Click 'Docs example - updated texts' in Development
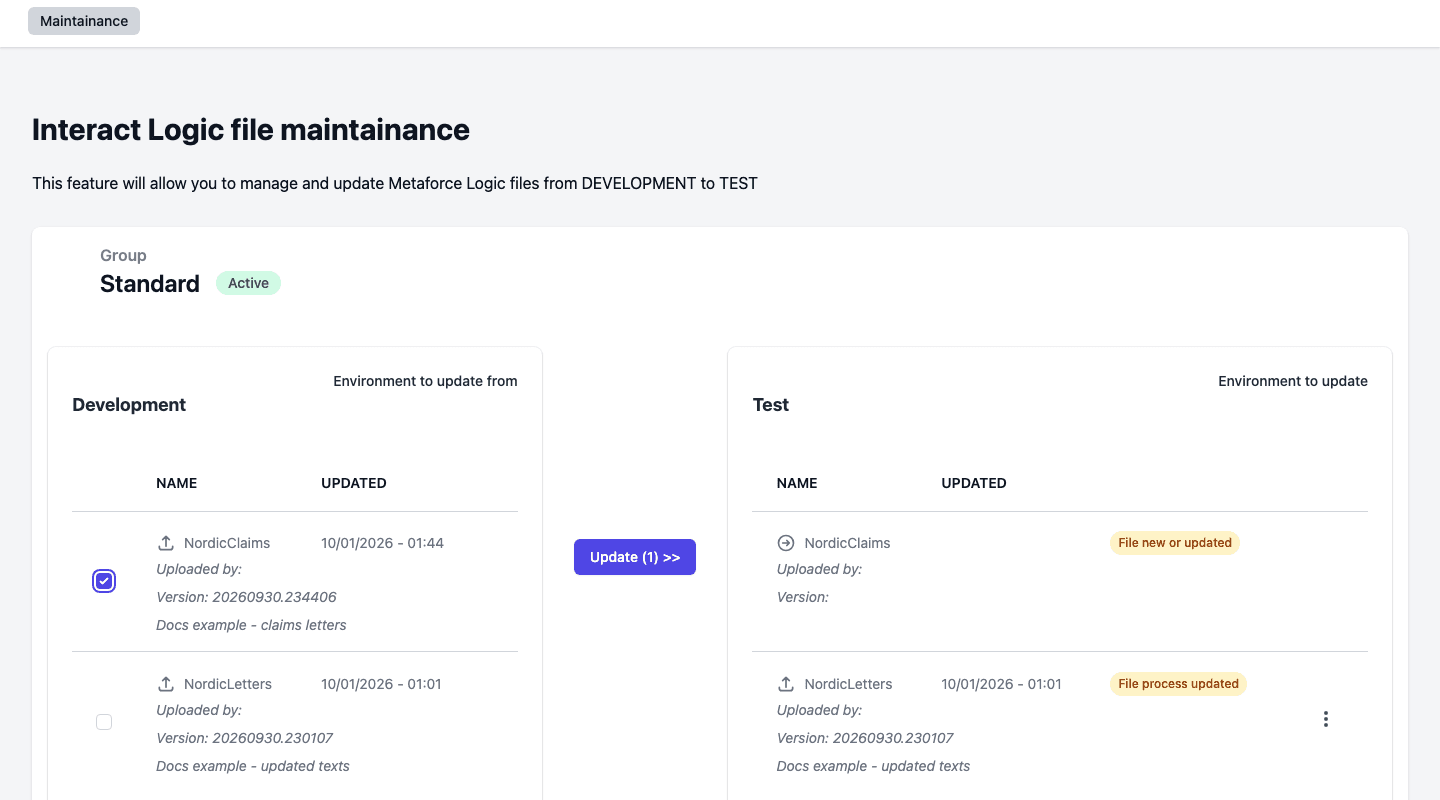 click(x=253, y=766)
